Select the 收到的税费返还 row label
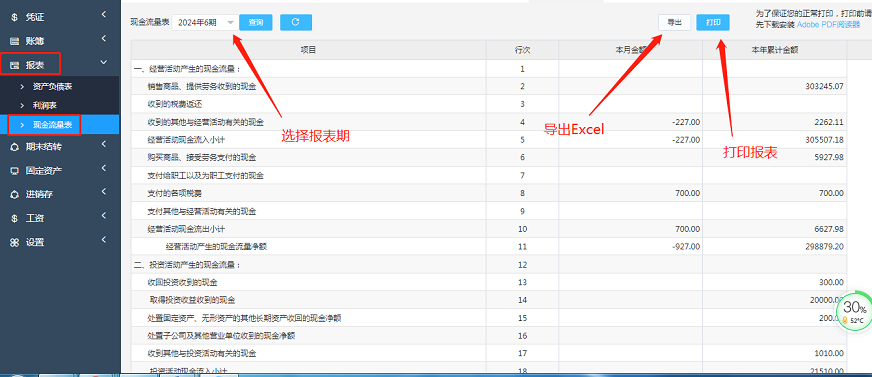 coord(175,104)
